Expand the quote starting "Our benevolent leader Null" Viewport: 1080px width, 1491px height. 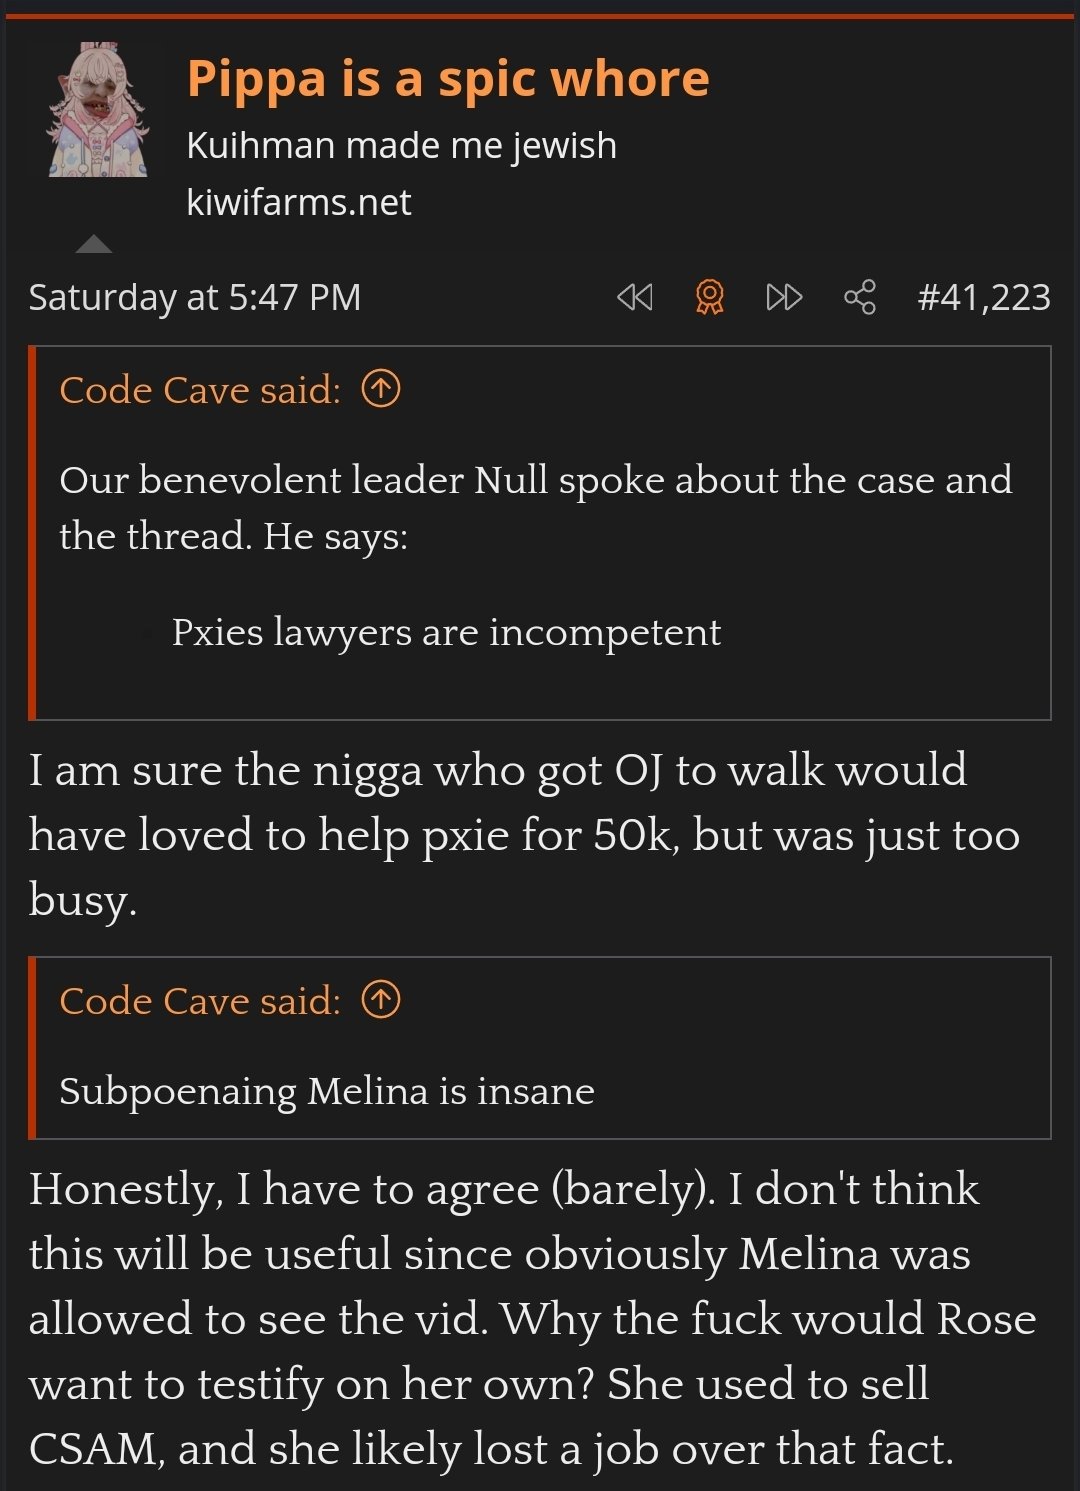click(x=535, y=508)
